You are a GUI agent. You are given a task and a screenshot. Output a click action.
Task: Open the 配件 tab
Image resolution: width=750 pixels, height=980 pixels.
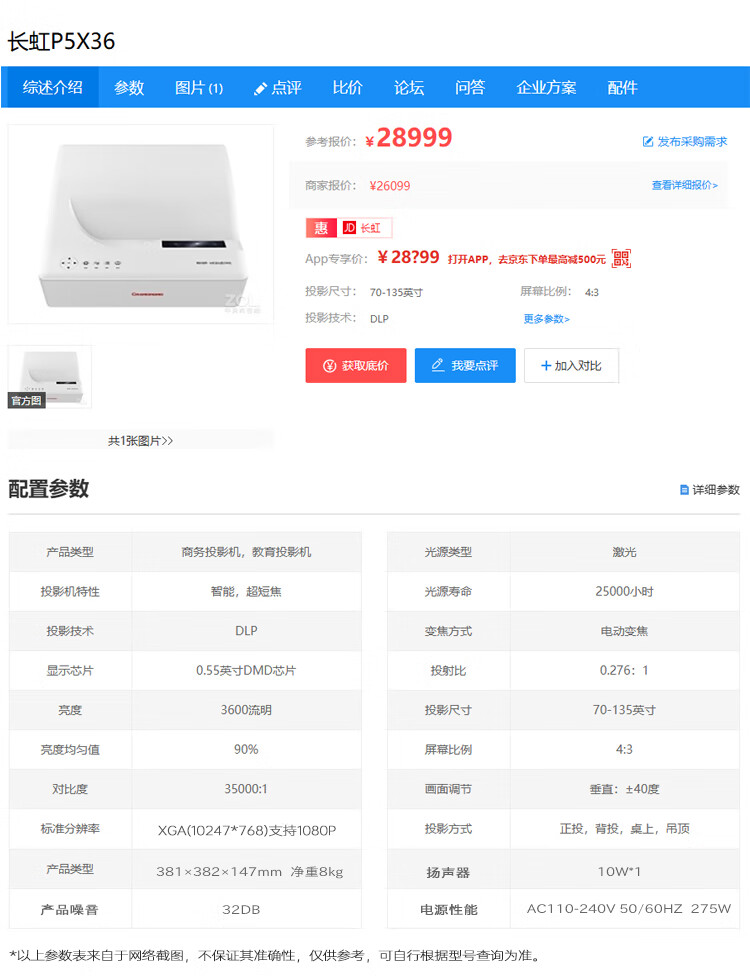point(622,88)
